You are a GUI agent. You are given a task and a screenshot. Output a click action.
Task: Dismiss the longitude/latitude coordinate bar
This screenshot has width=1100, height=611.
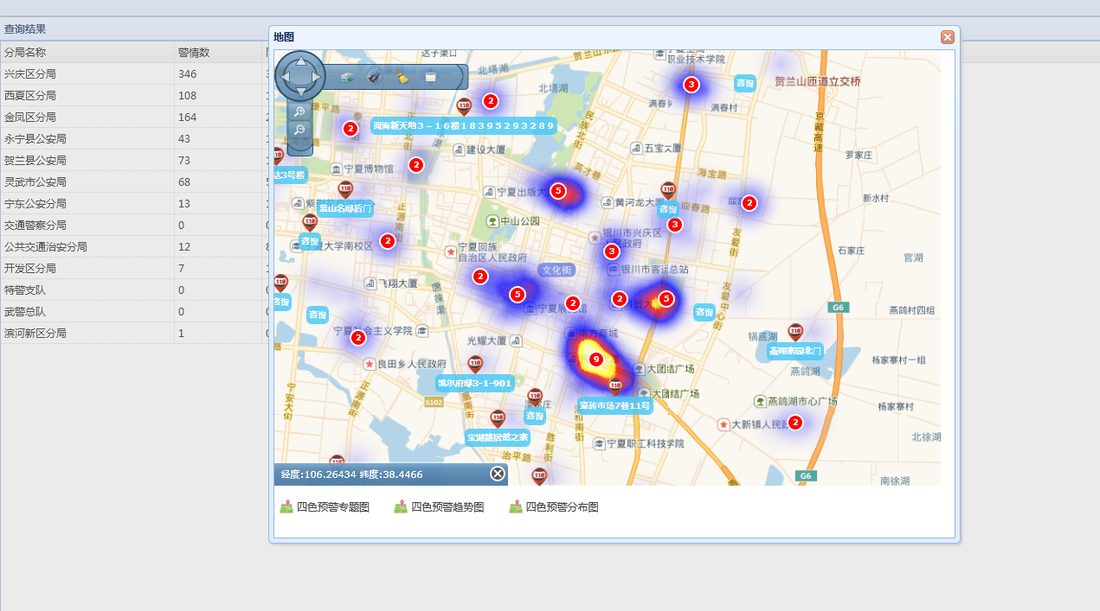pos(497,474)
